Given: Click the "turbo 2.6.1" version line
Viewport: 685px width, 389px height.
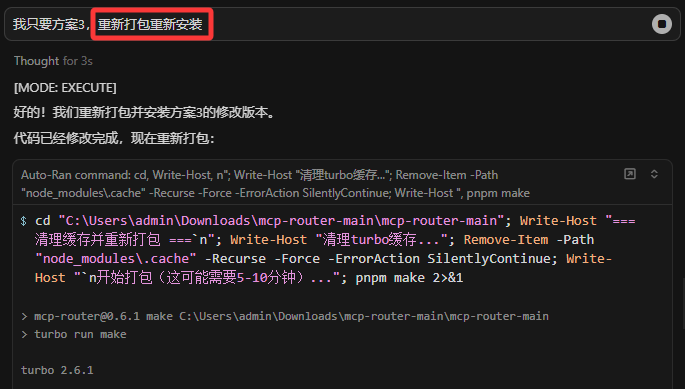Looking at the screenshot, I should pyautogui.click(x=57, y=370).
